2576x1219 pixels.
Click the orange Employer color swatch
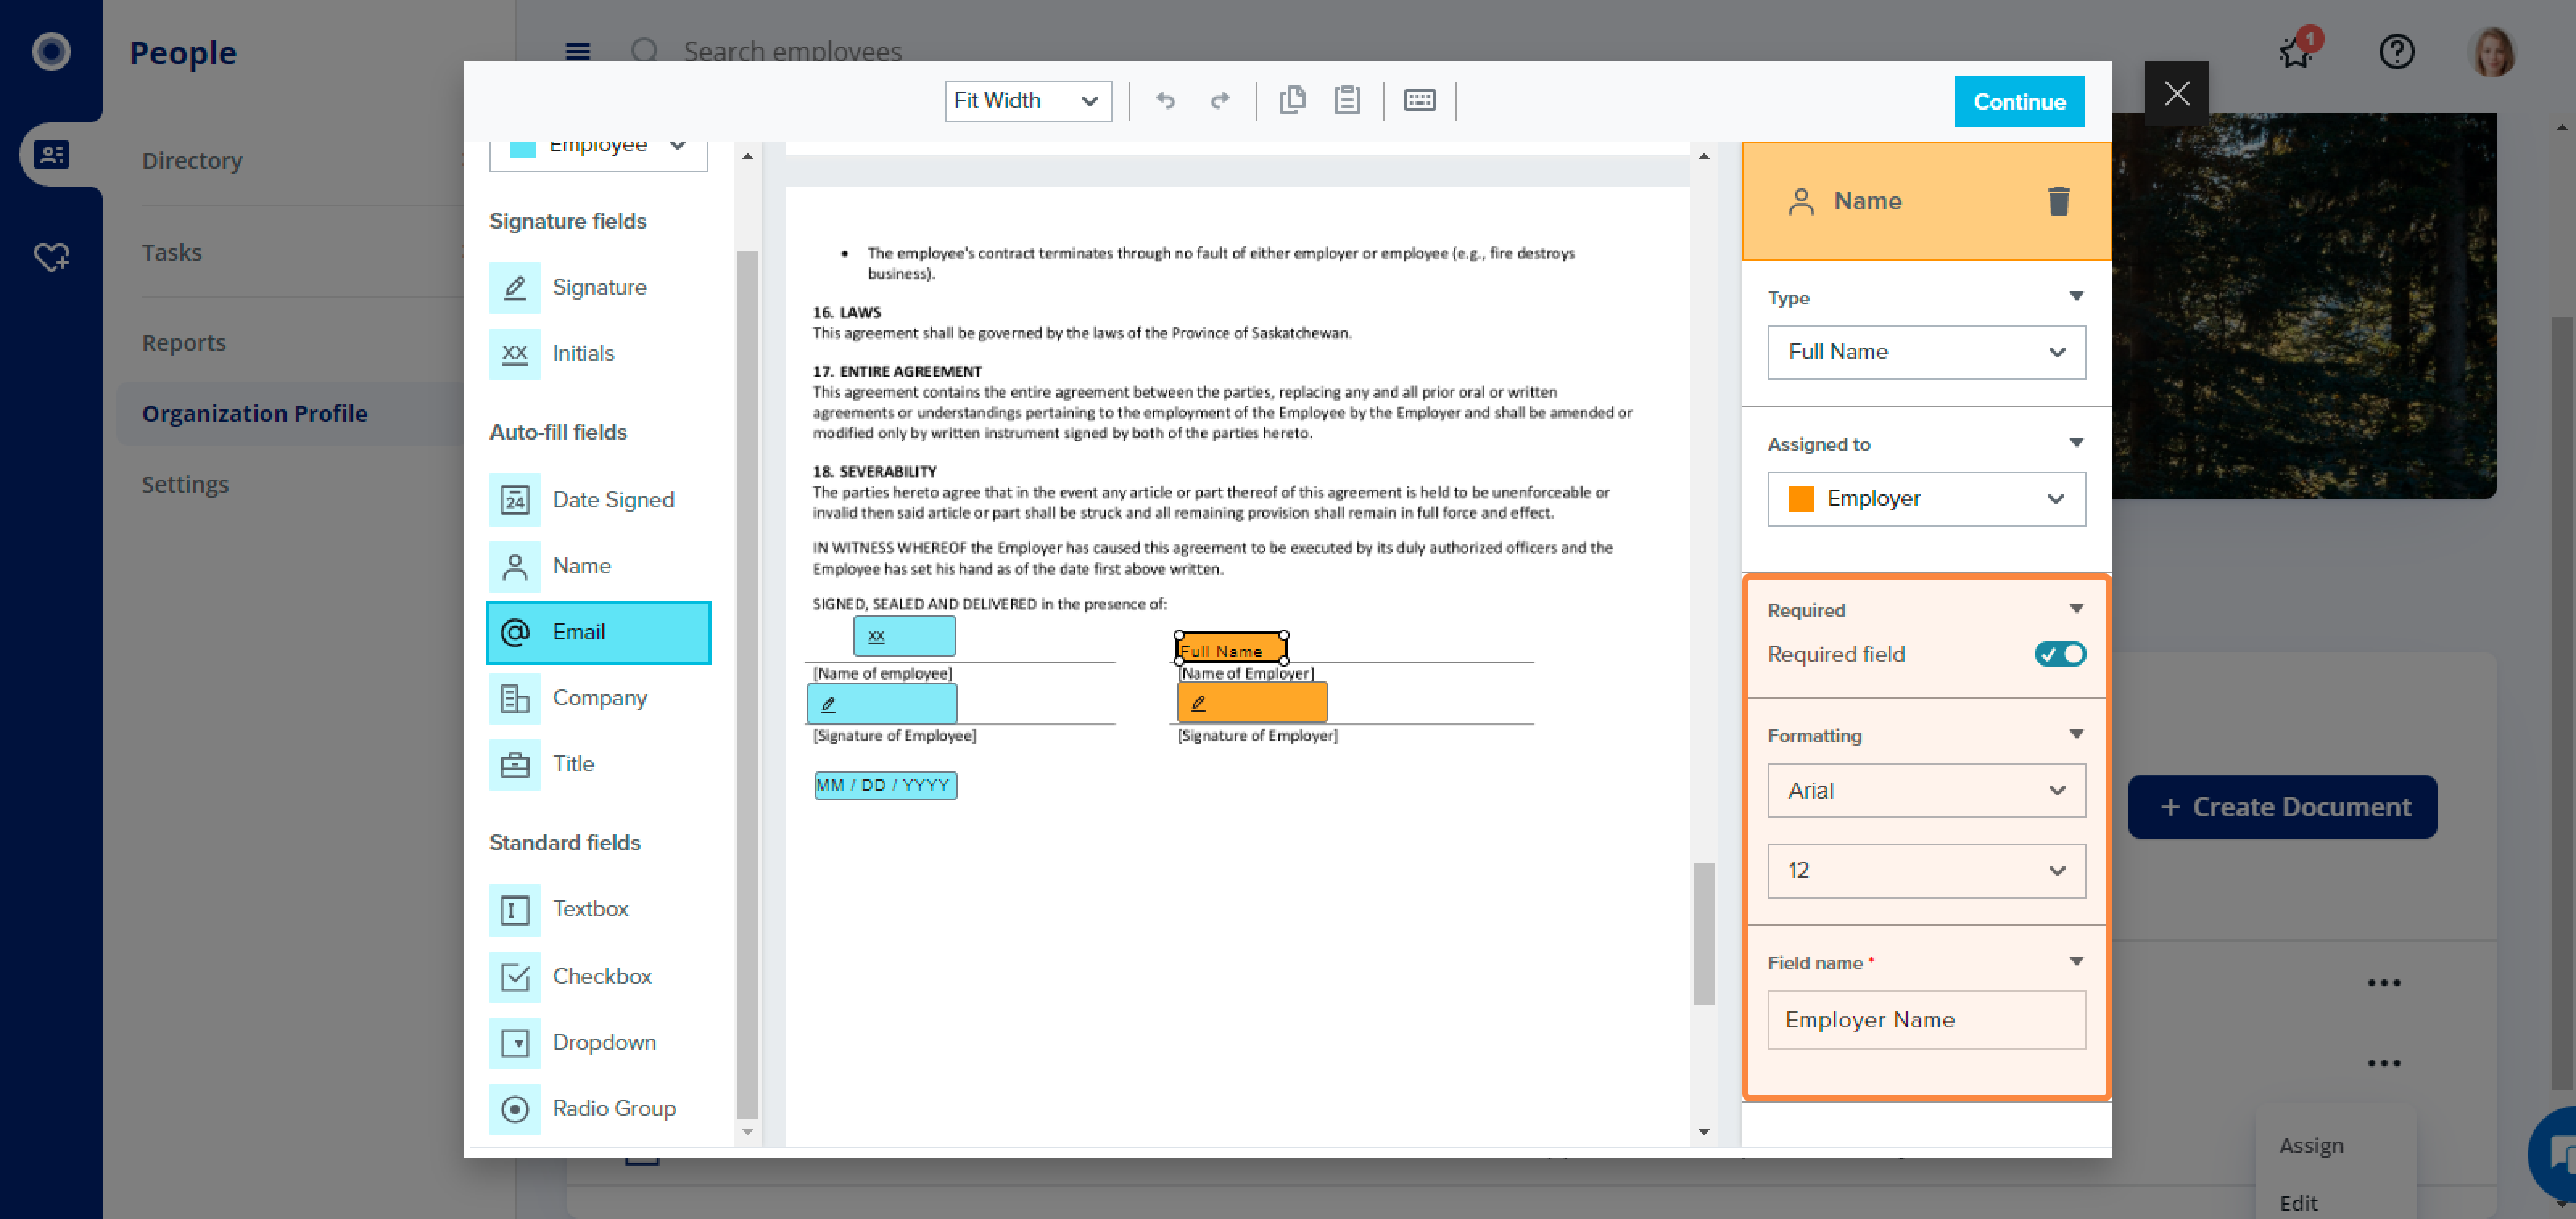coord(1801,499)
